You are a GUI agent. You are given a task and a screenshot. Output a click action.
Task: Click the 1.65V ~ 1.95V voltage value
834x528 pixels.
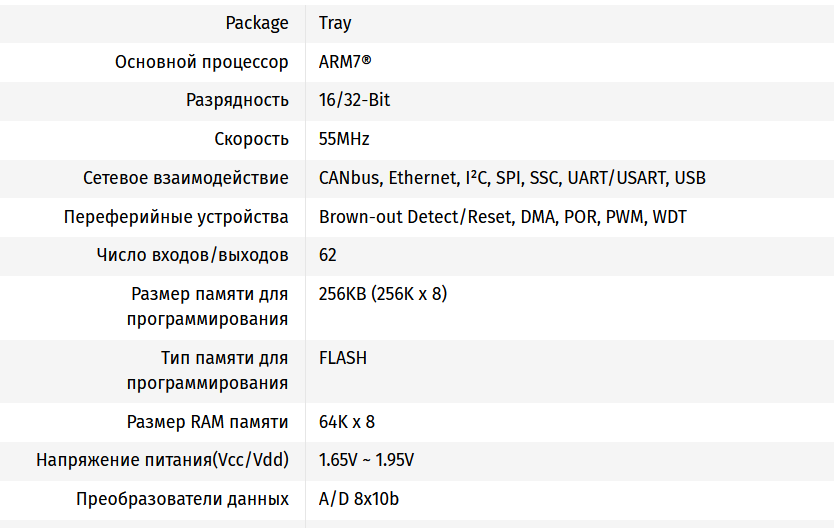(366, 460)
